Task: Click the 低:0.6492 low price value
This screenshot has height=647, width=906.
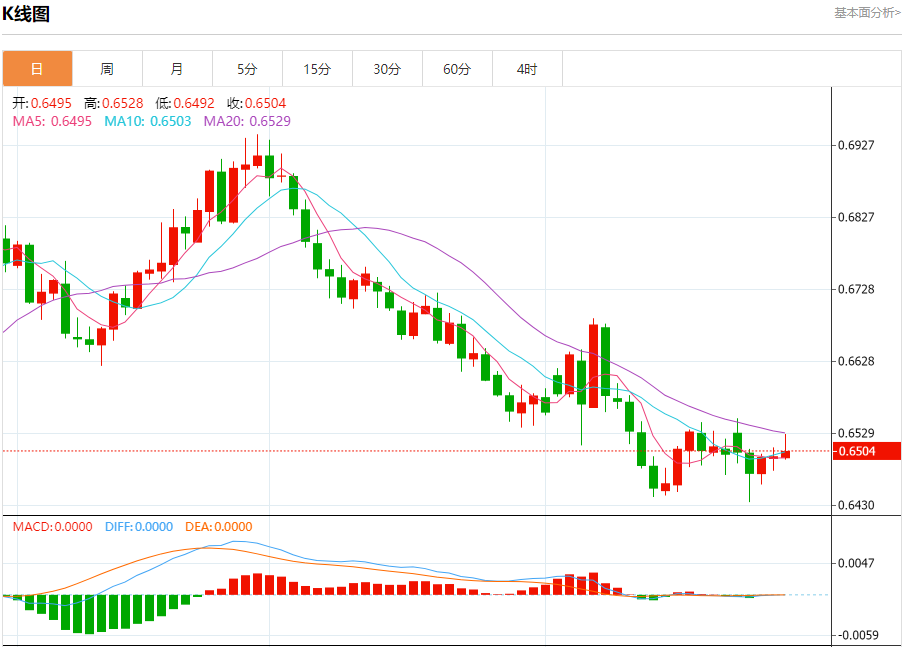Action: [185, 103]
